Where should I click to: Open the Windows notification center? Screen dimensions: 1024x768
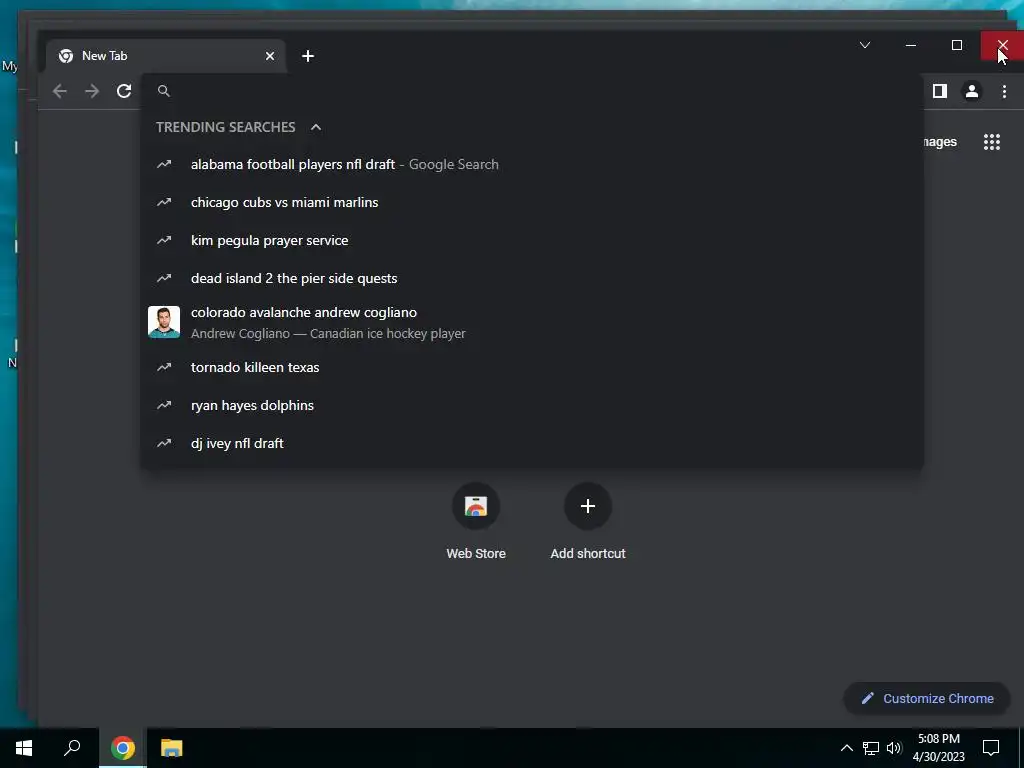[x=991, y=748]
